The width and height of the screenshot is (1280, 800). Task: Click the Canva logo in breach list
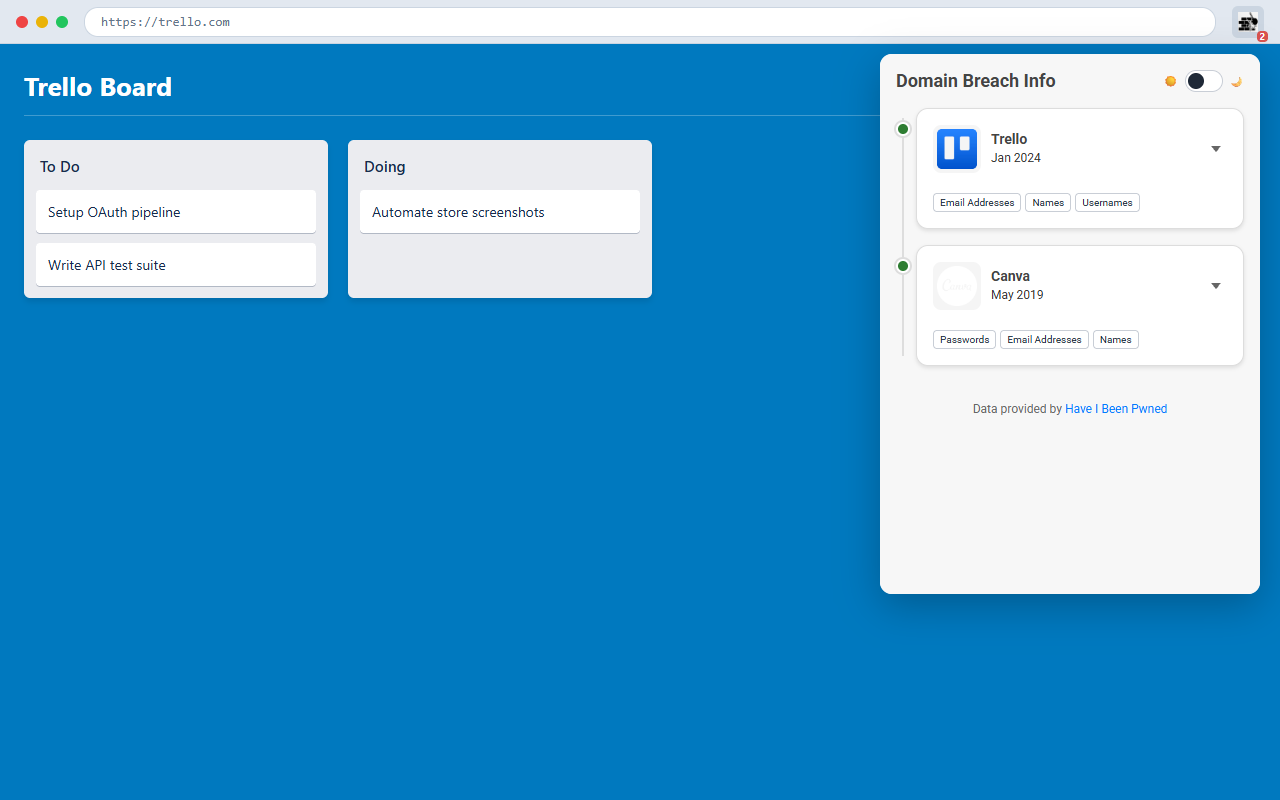click(x=957, y=286)
